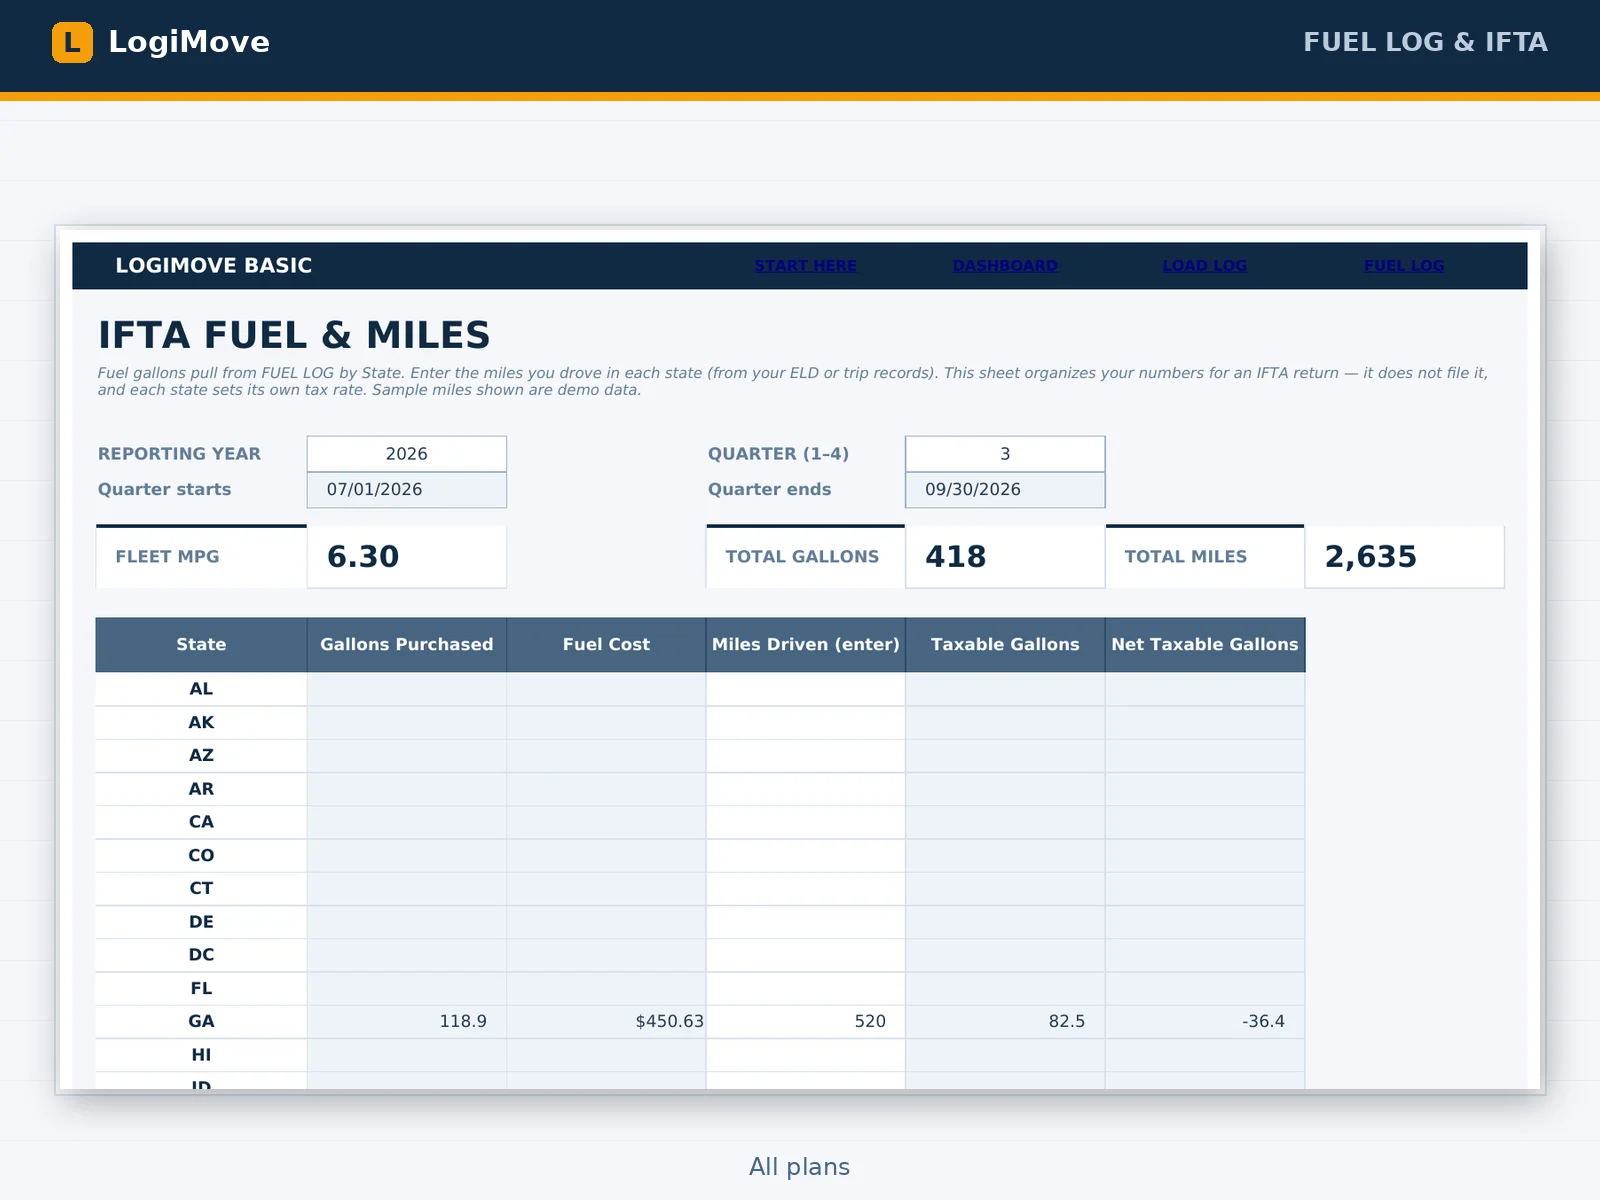Select the CT state row label
Image resolution: width=1600 pixels, height=1200 pixels.
(x=201, y=889)
